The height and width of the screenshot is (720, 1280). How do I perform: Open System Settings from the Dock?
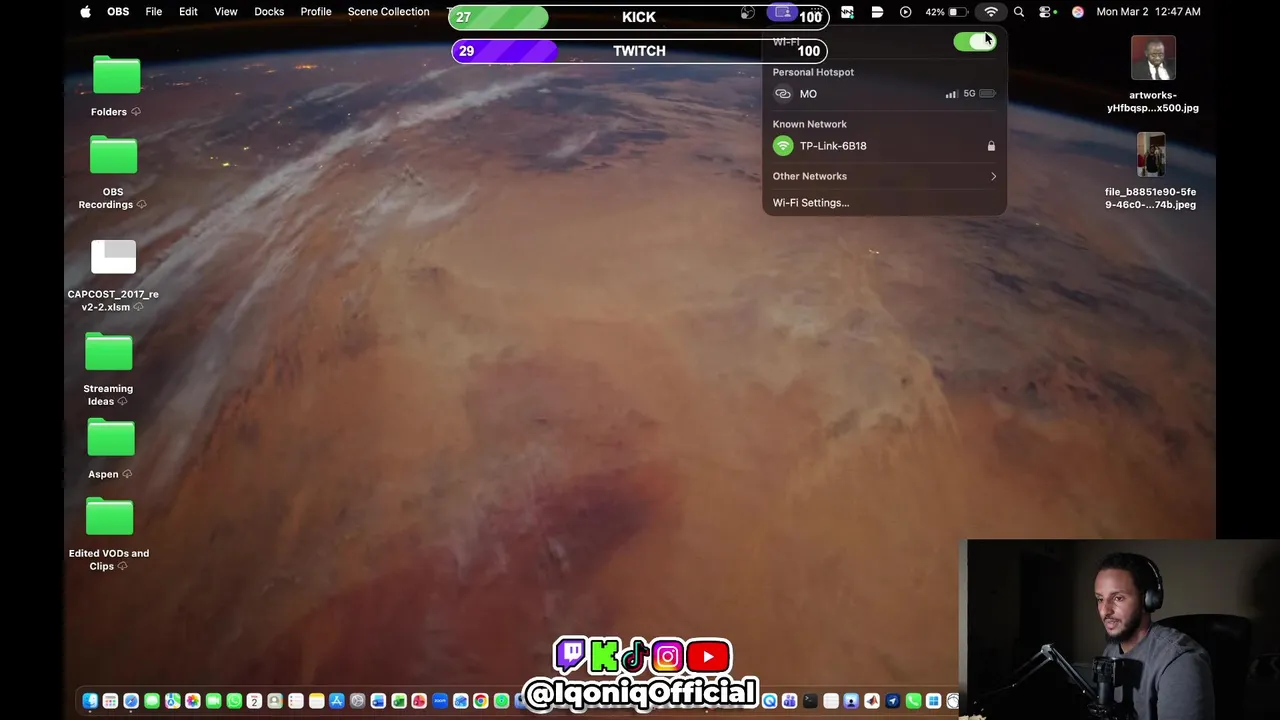point(357,701)
